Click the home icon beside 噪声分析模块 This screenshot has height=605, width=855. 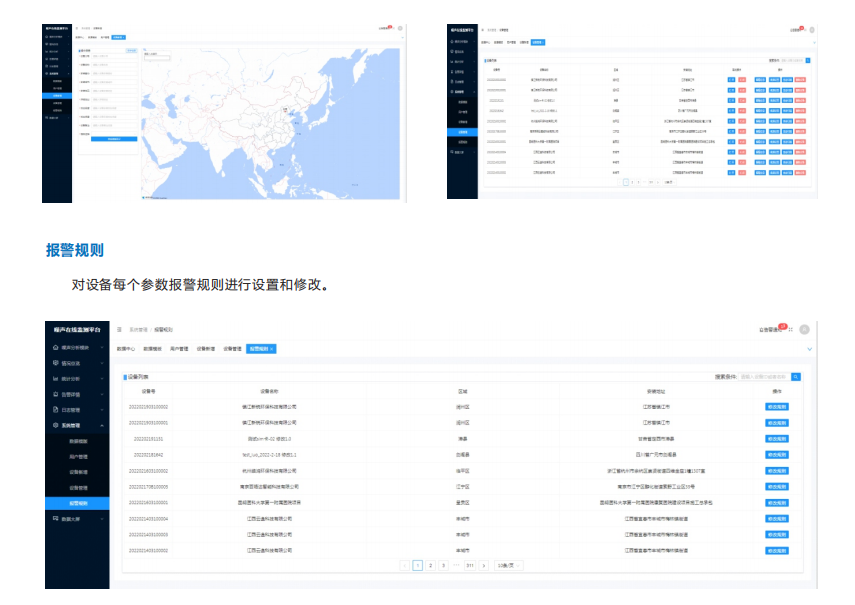[x=56, y=347]
